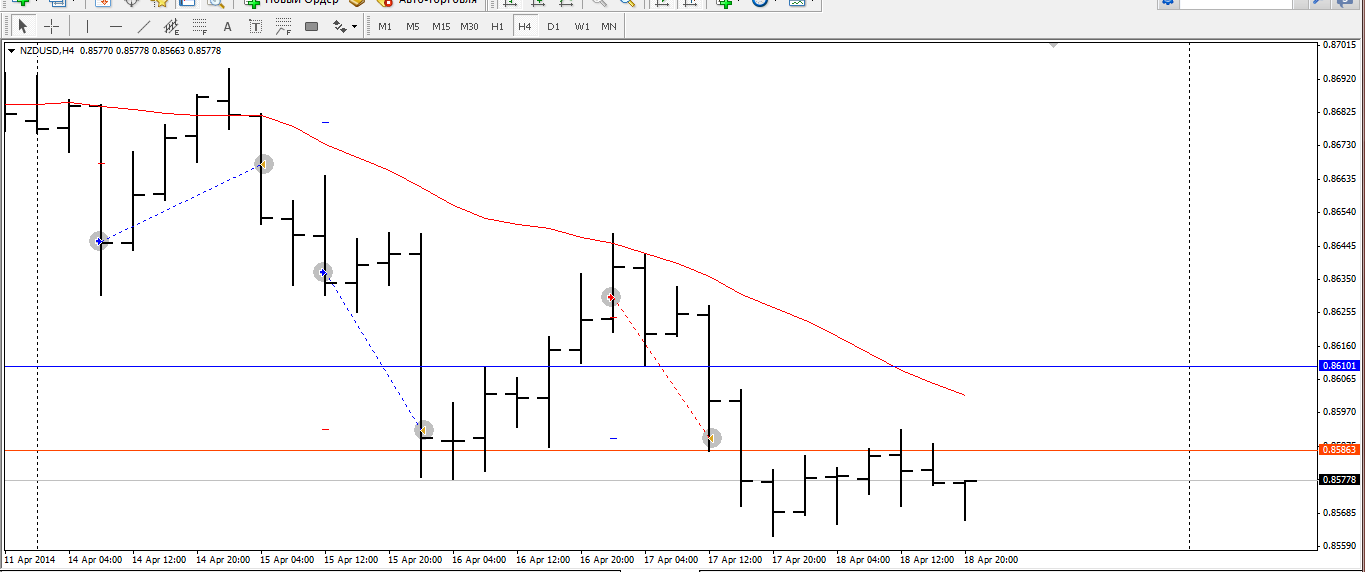The image size is (1365, 572).
Task: Choose the Horizontal Line drawing tool
Action: click(116, 26)
